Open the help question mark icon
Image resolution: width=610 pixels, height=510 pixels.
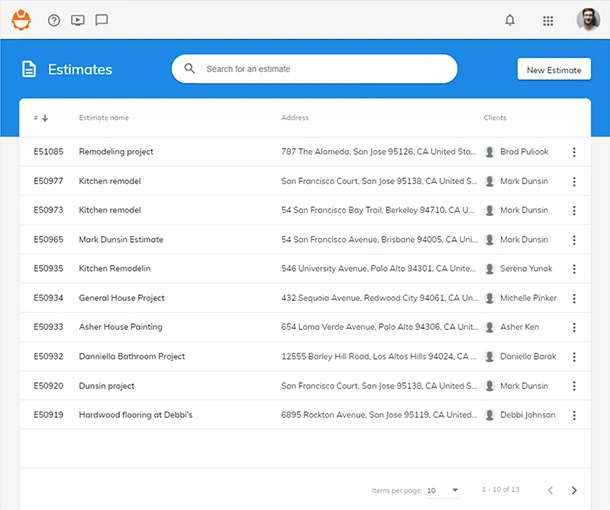click(54, 20)
